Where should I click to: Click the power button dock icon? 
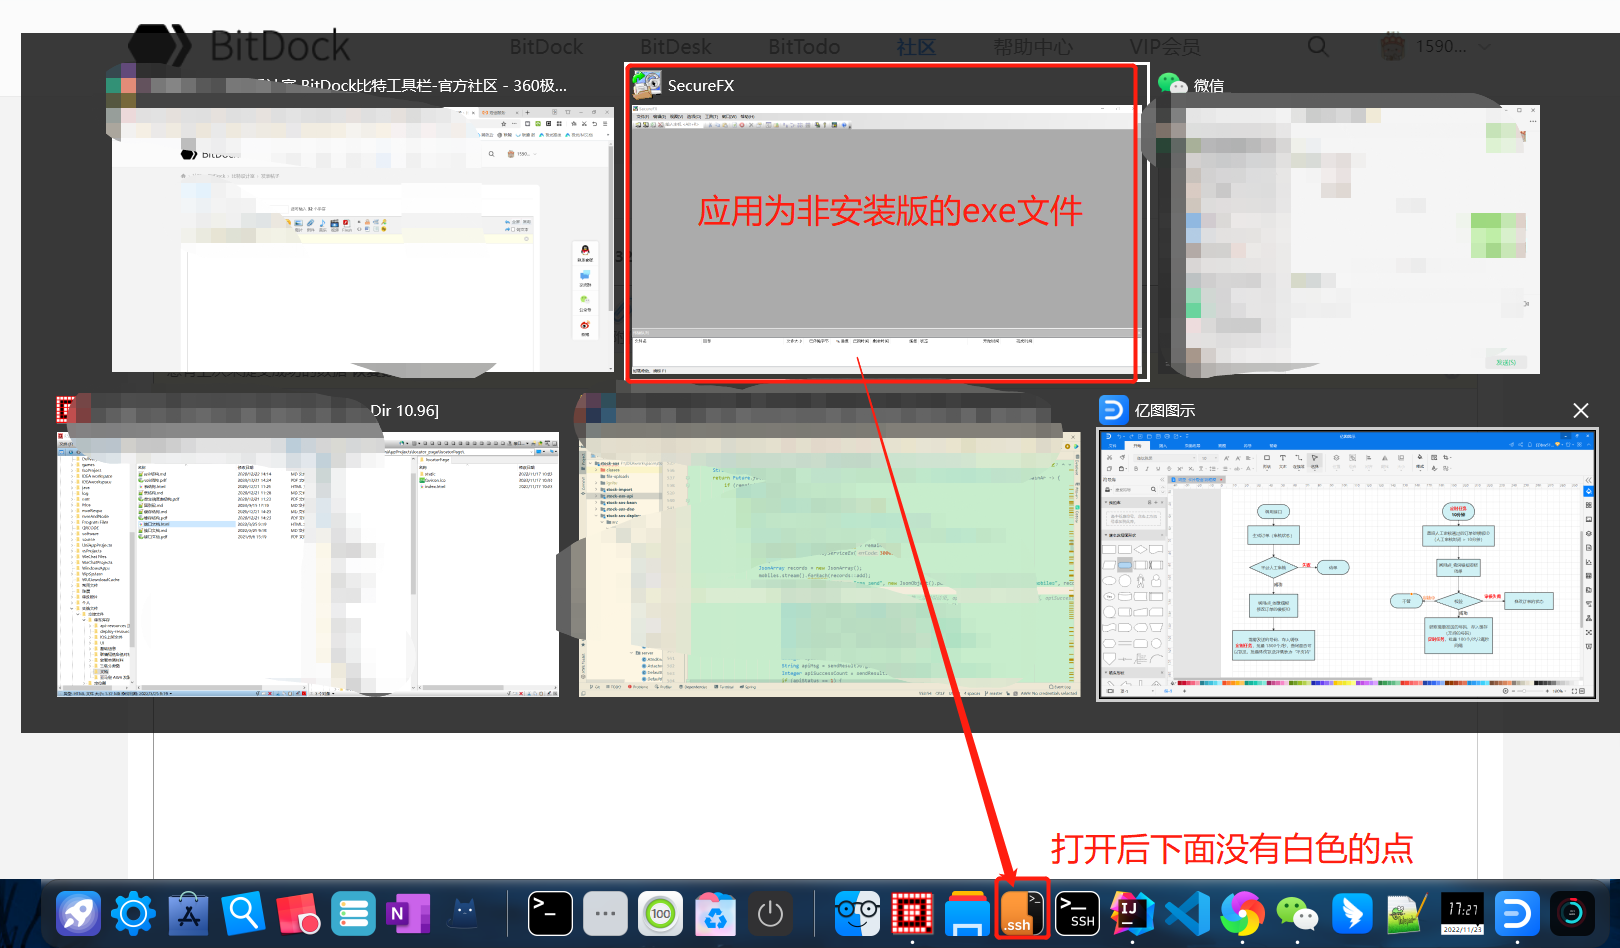click(770, 914)
